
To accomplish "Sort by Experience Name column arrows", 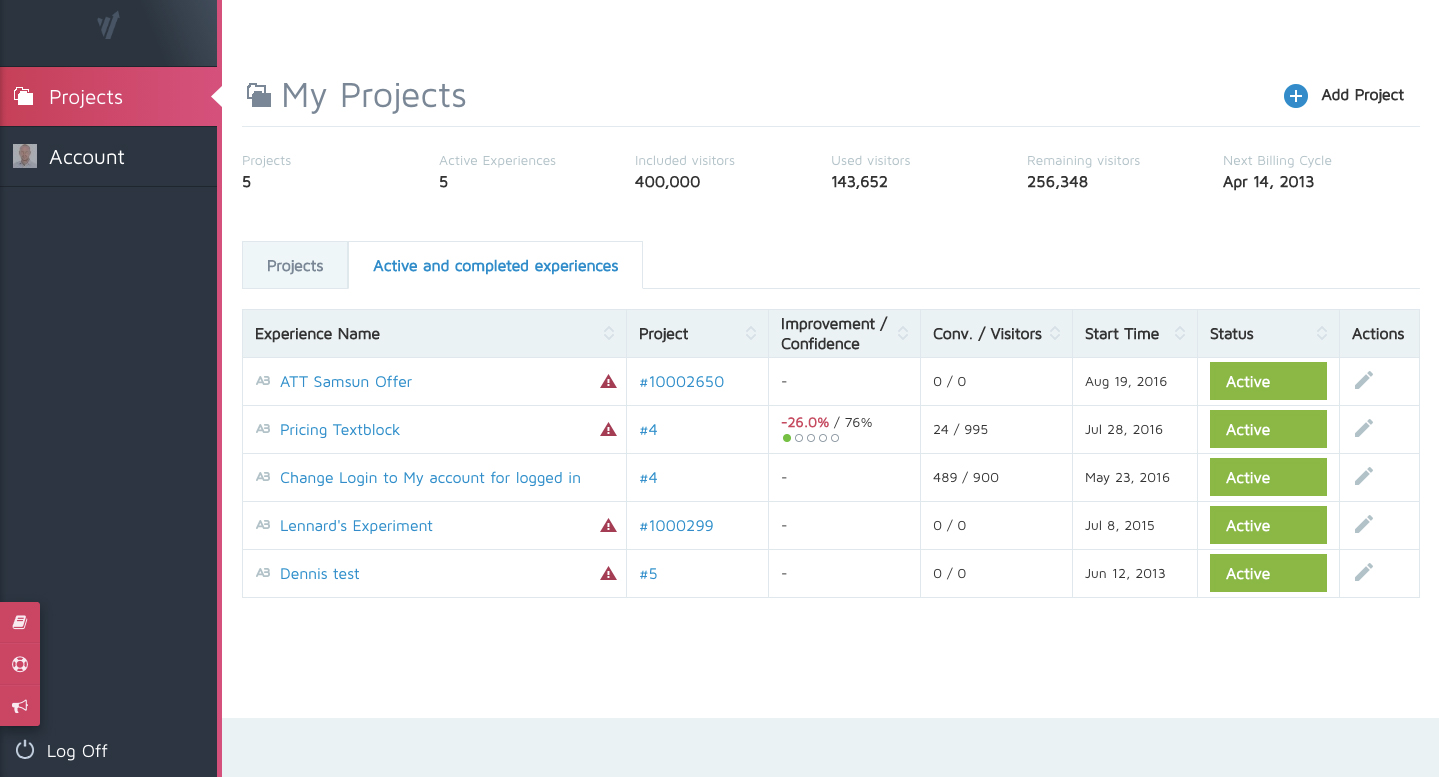I will (609, 333).
